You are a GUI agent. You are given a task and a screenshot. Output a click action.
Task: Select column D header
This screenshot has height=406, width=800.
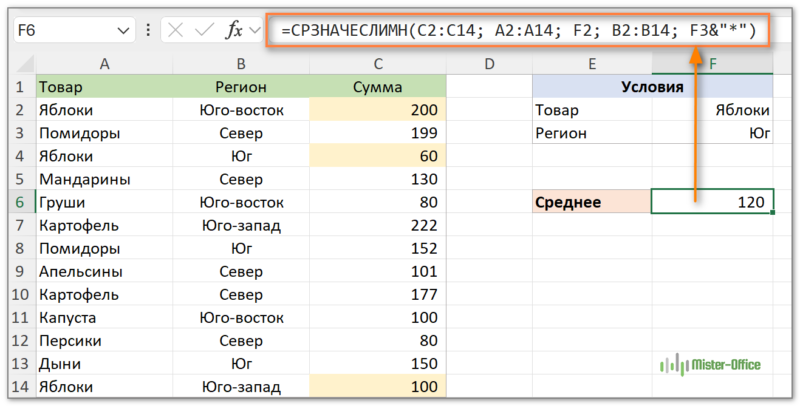tap(489, 64)
